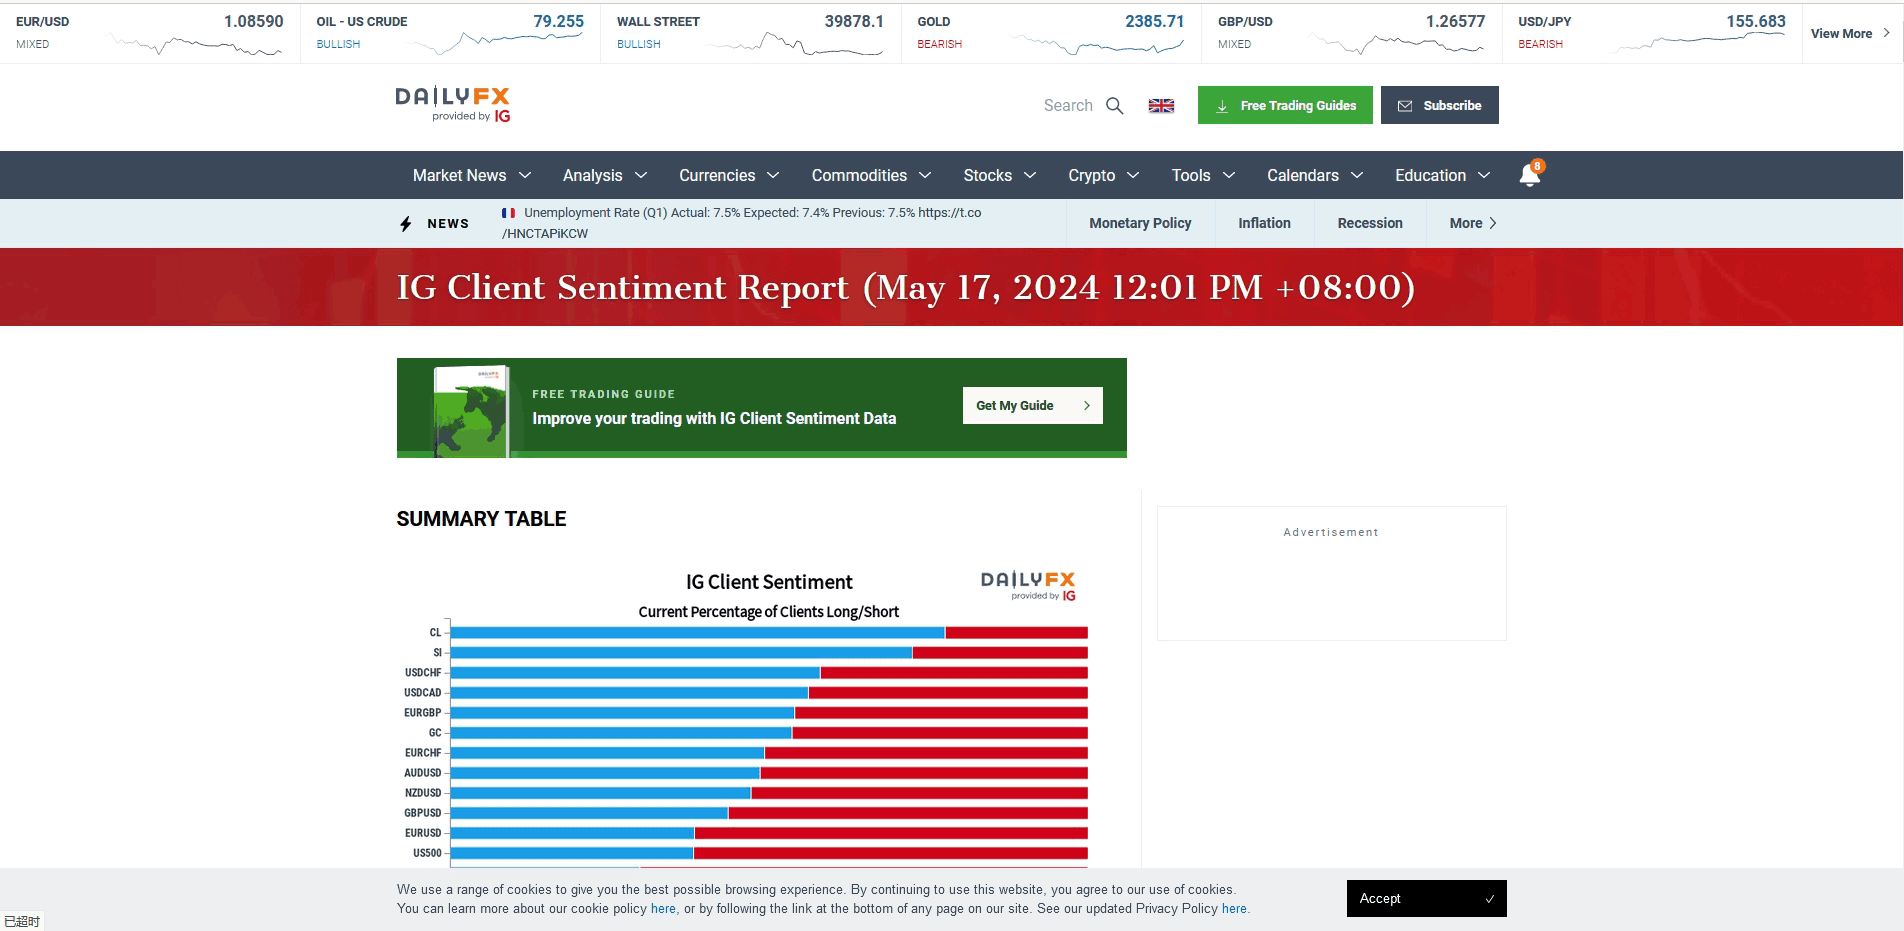Click the IG Client Sentiment Report title
1904x931 pixels.
tap(905, 287)
